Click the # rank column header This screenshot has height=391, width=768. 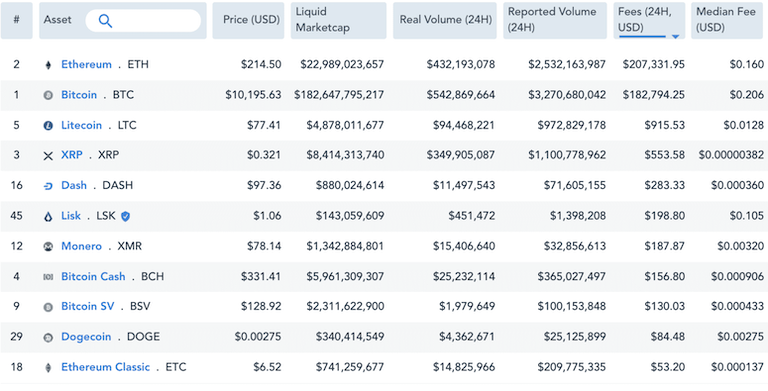tap(17, 21)
